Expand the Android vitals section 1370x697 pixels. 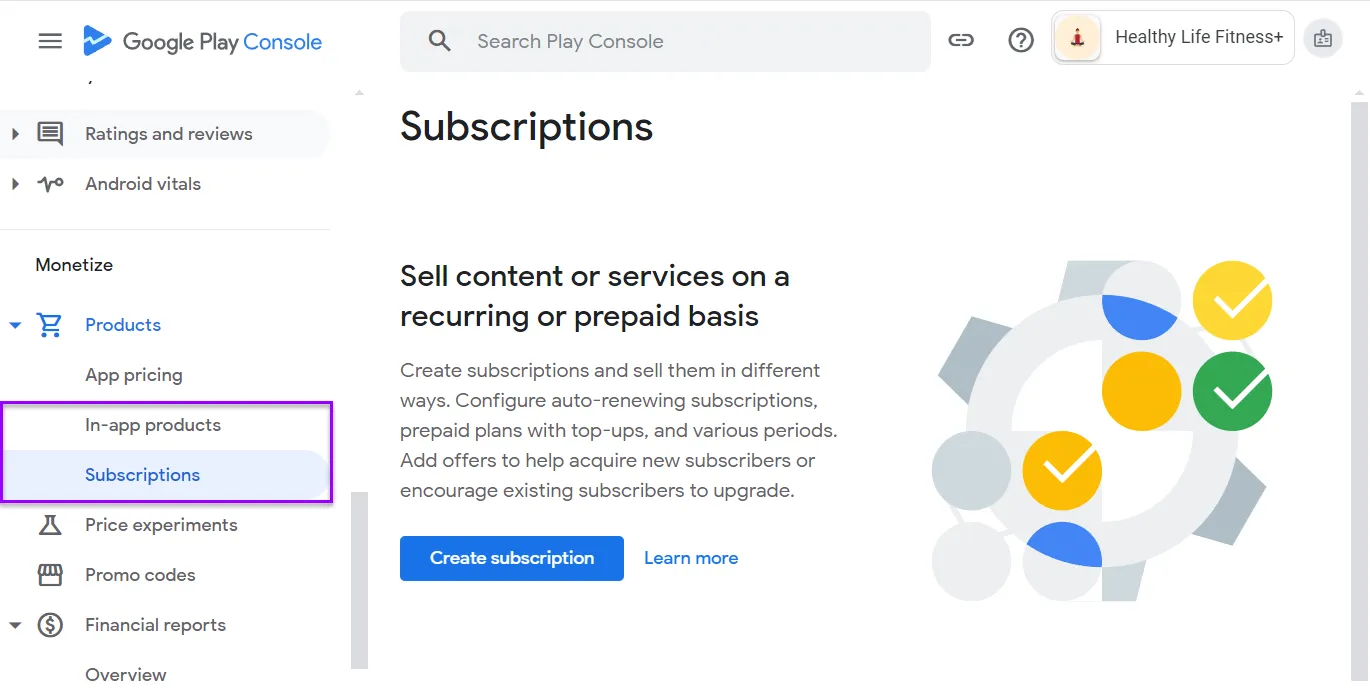pos(14,183)
